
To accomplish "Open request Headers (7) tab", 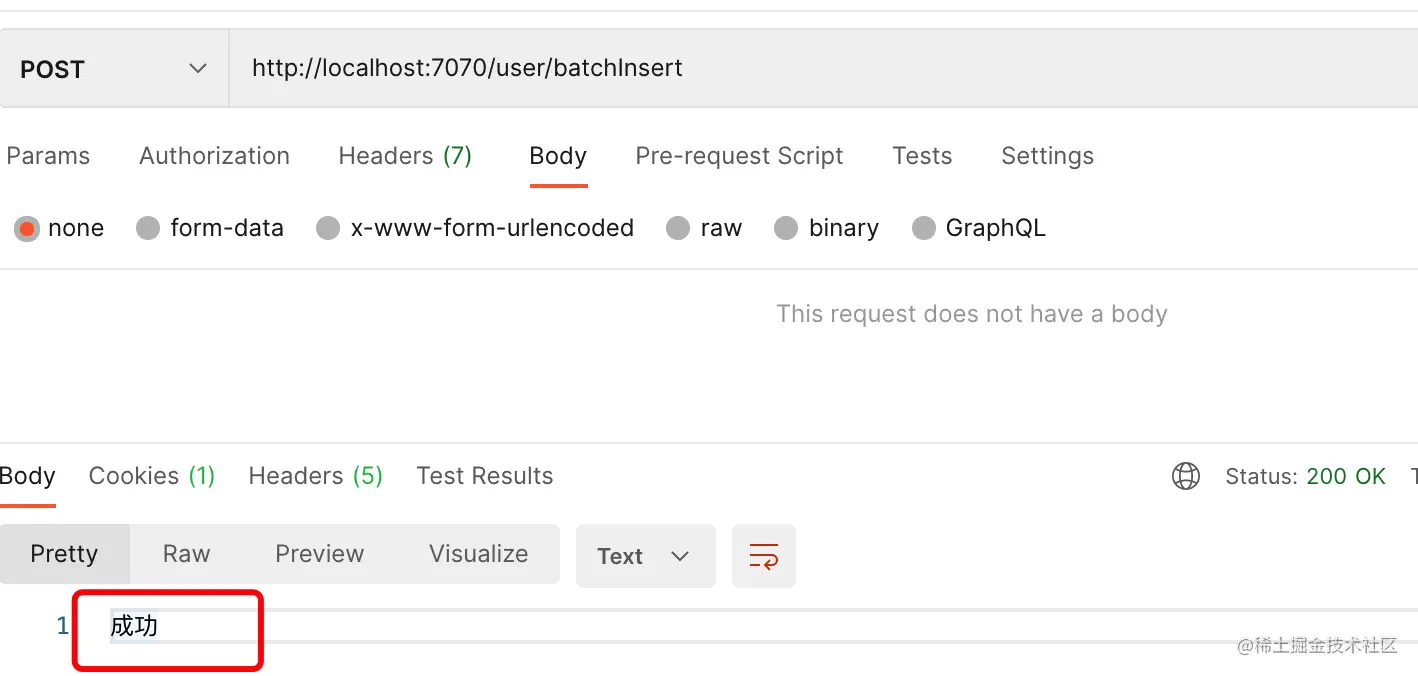I will 405,156.
